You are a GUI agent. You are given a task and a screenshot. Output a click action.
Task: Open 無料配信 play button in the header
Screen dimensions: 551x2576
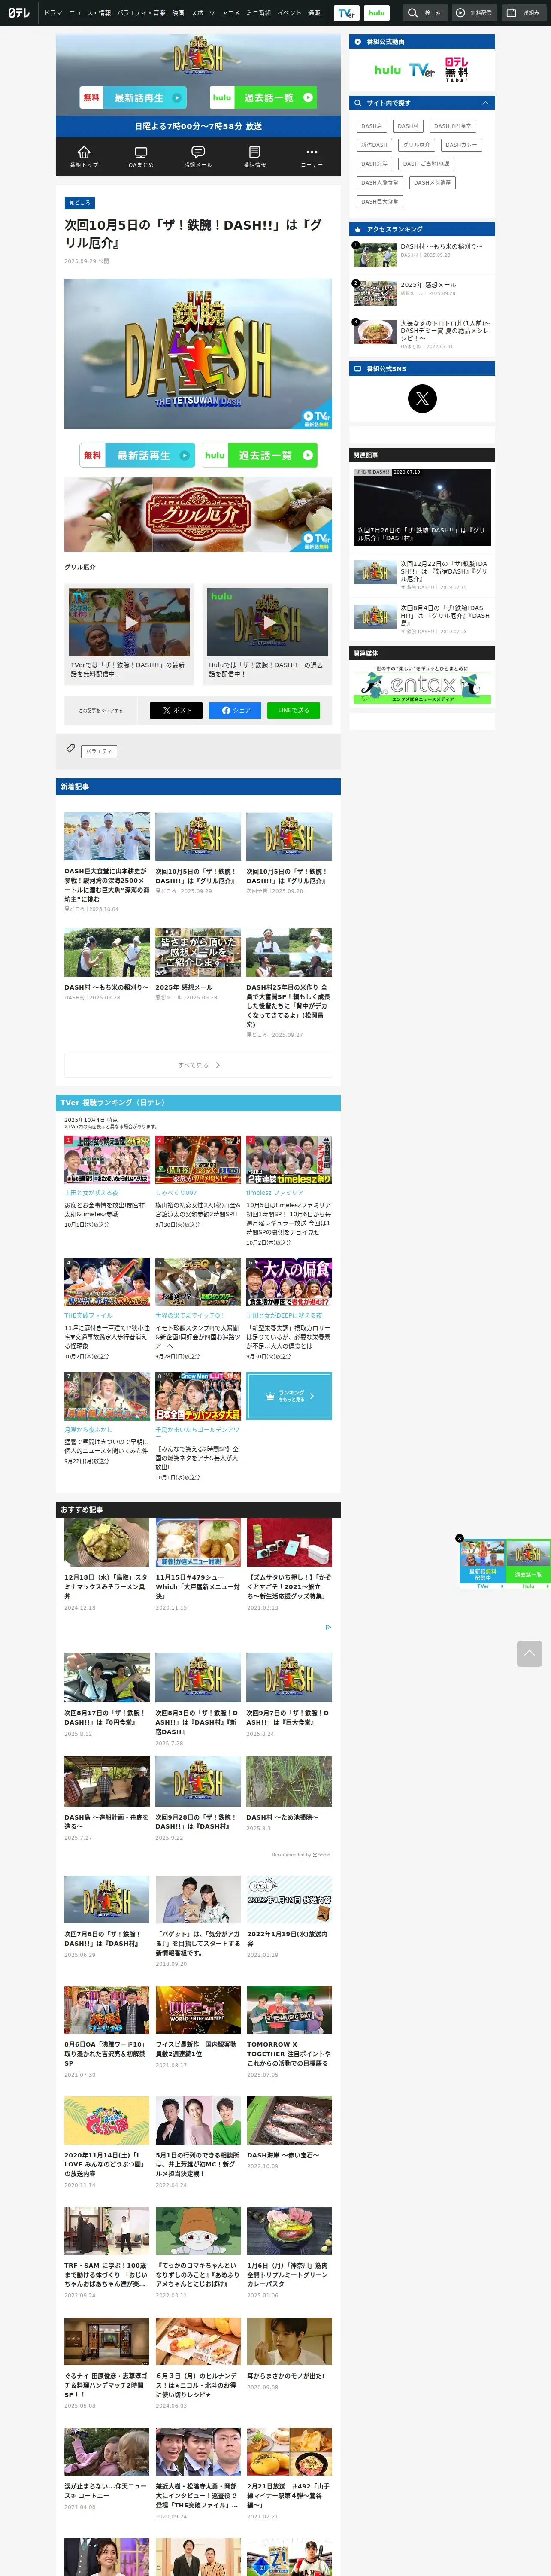point(474,13)
